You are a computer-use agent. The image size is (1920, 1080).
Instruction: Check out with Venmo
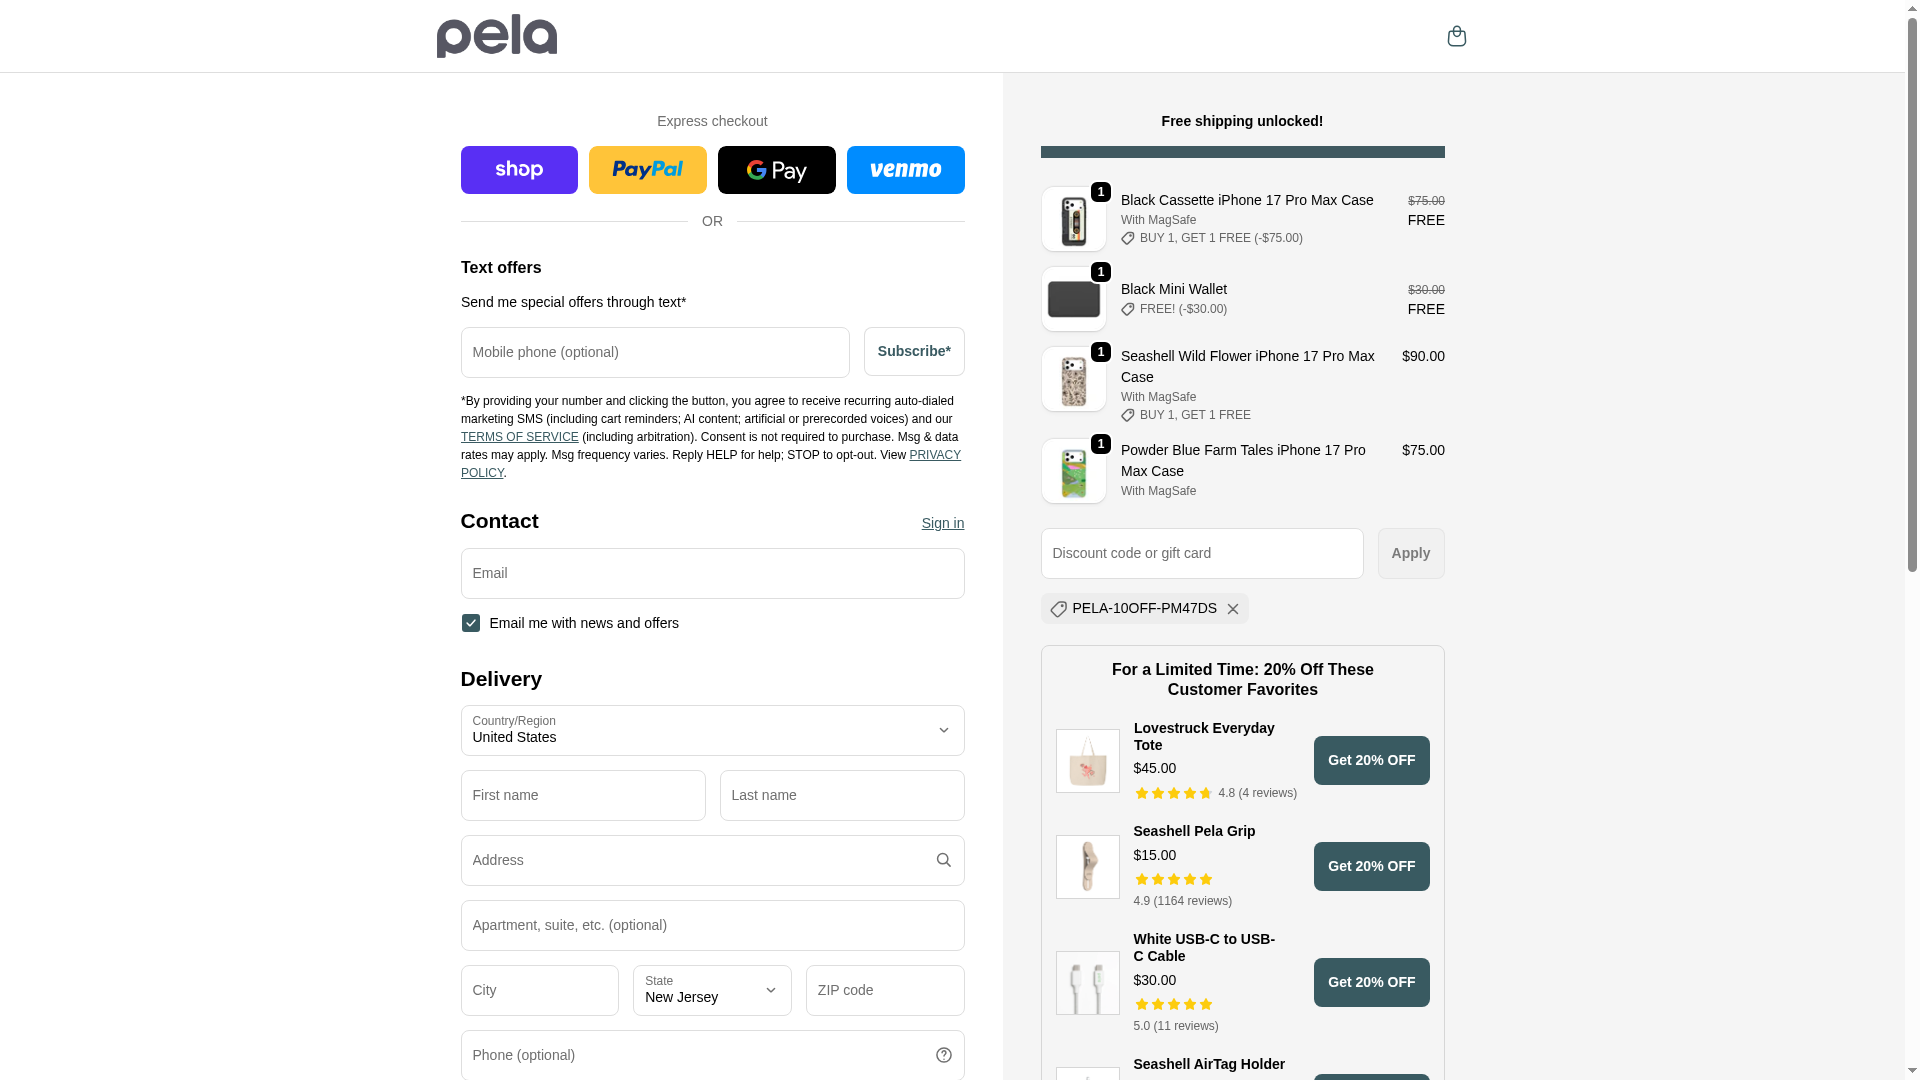pos(905,170)
